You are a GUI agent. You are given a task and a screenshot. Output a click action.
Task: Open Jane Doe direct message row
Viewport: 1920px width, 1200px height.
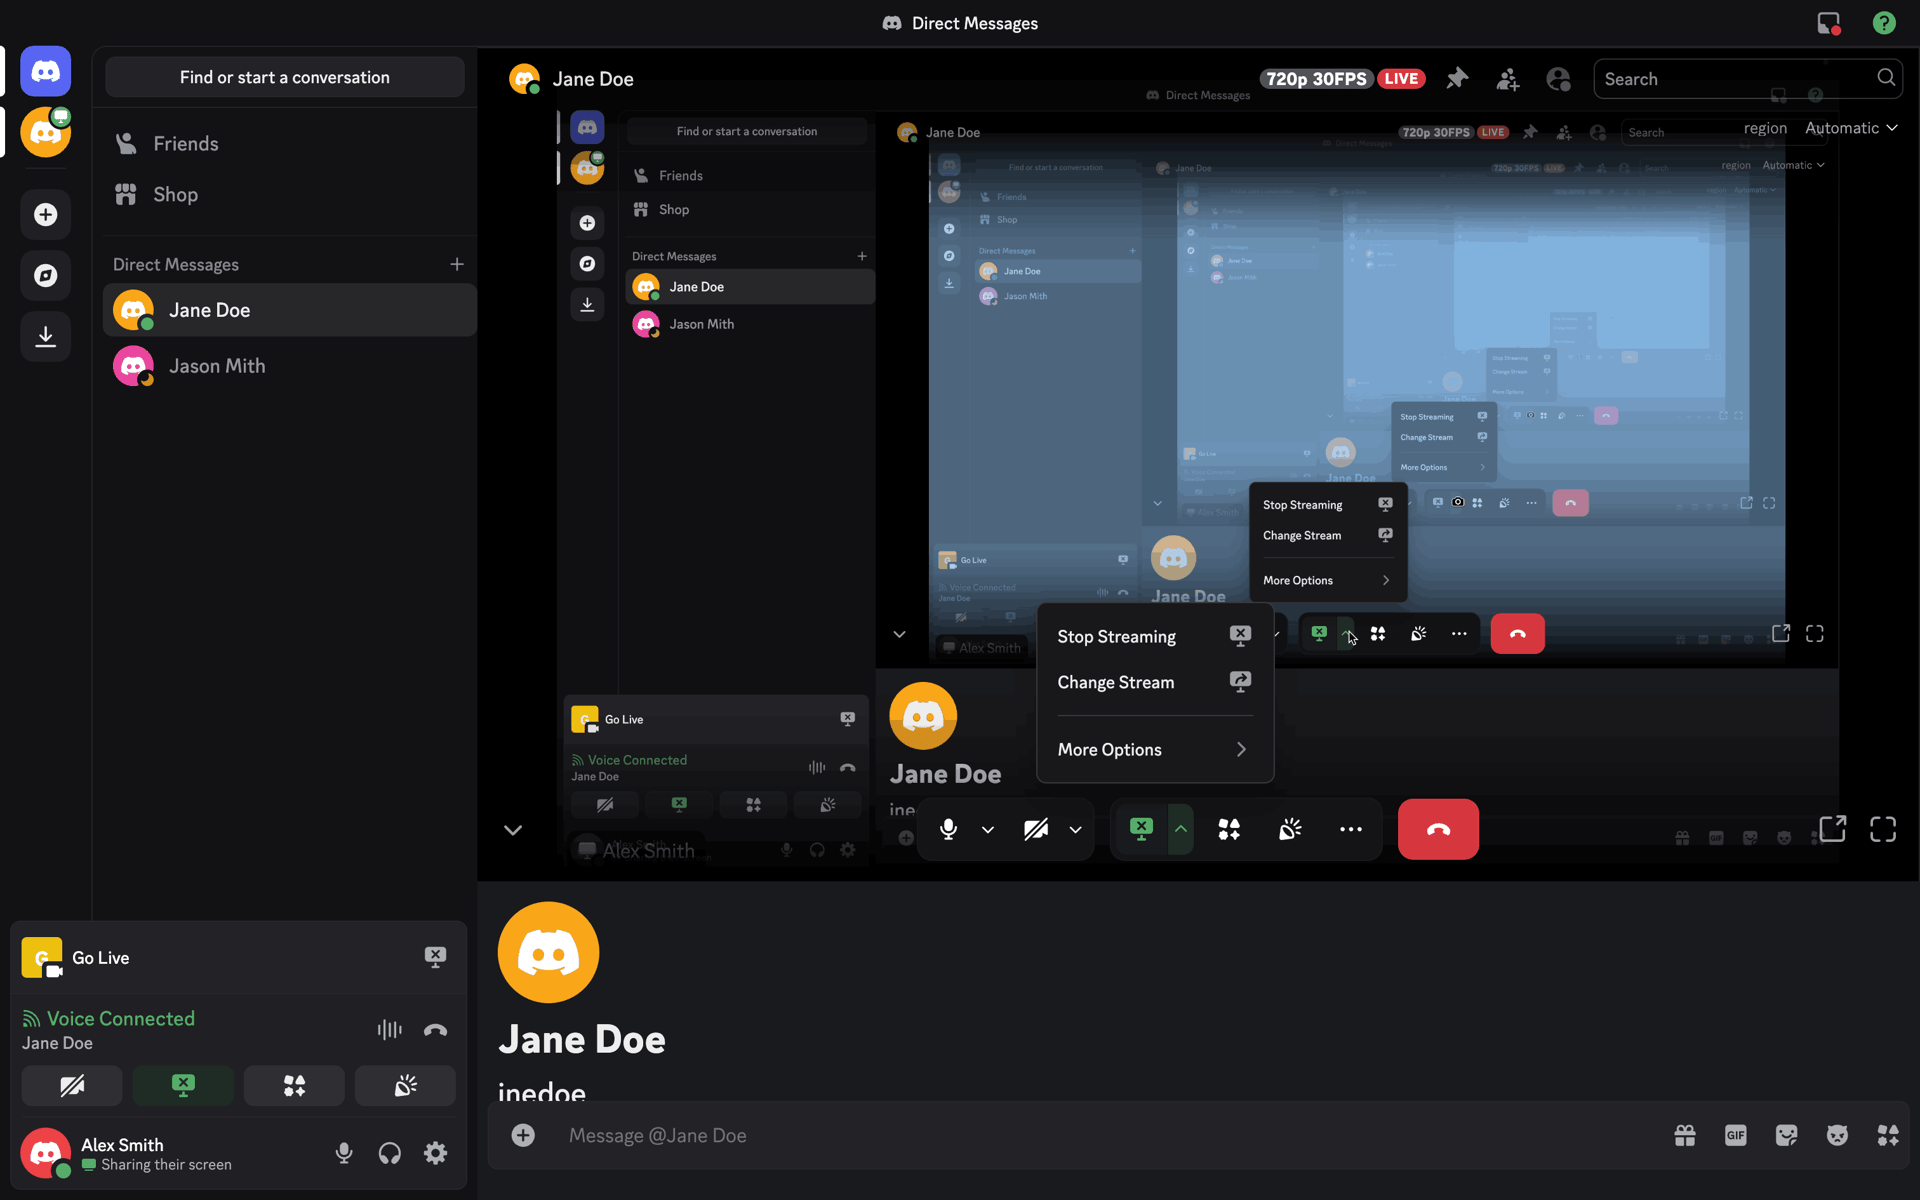pyautogui.click(x=290, y=310)
